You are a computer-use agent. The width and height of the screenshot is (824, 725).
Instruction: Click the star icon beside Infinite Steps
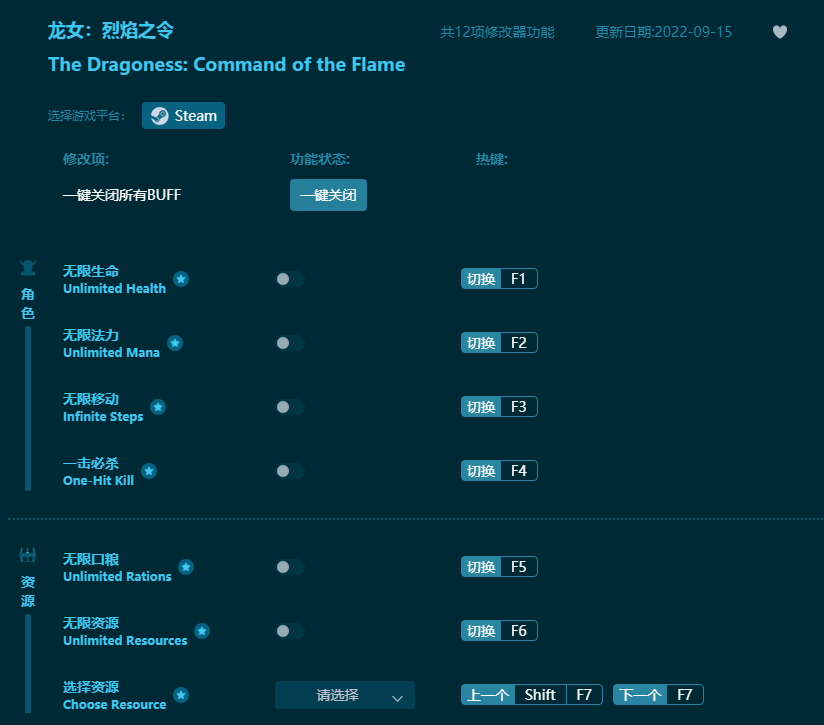point(158,407)
